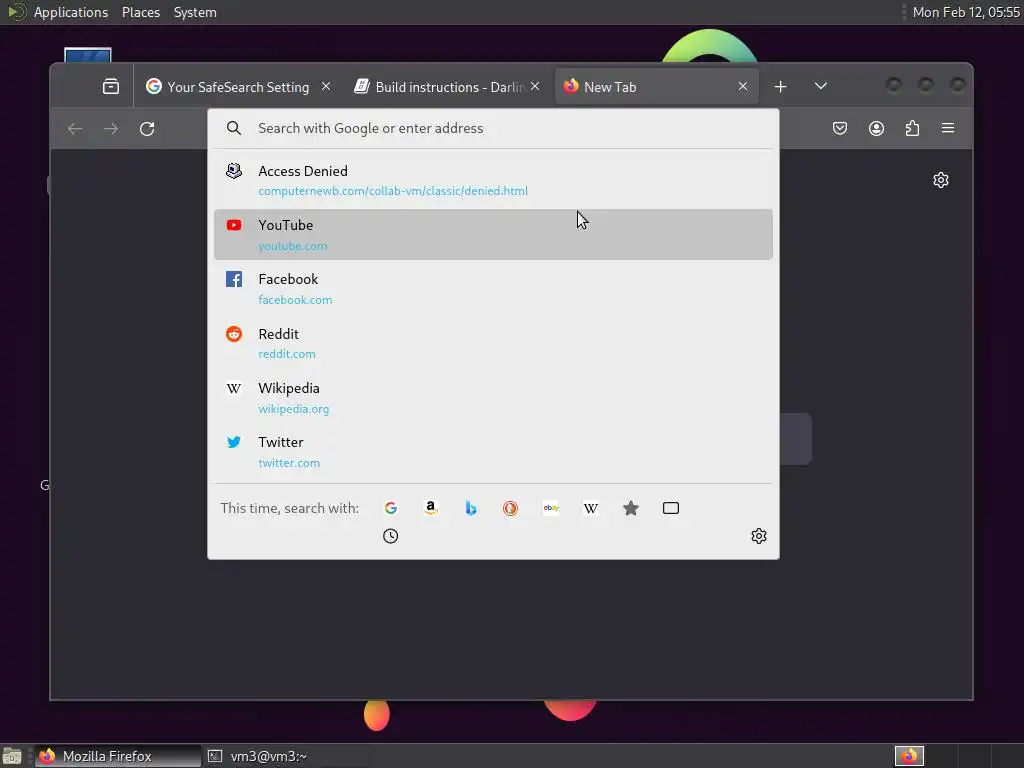Screen dimensions: 1024x768
Task: Close the Your SafeSearch Setting tab
Action: tap(326, 86)
